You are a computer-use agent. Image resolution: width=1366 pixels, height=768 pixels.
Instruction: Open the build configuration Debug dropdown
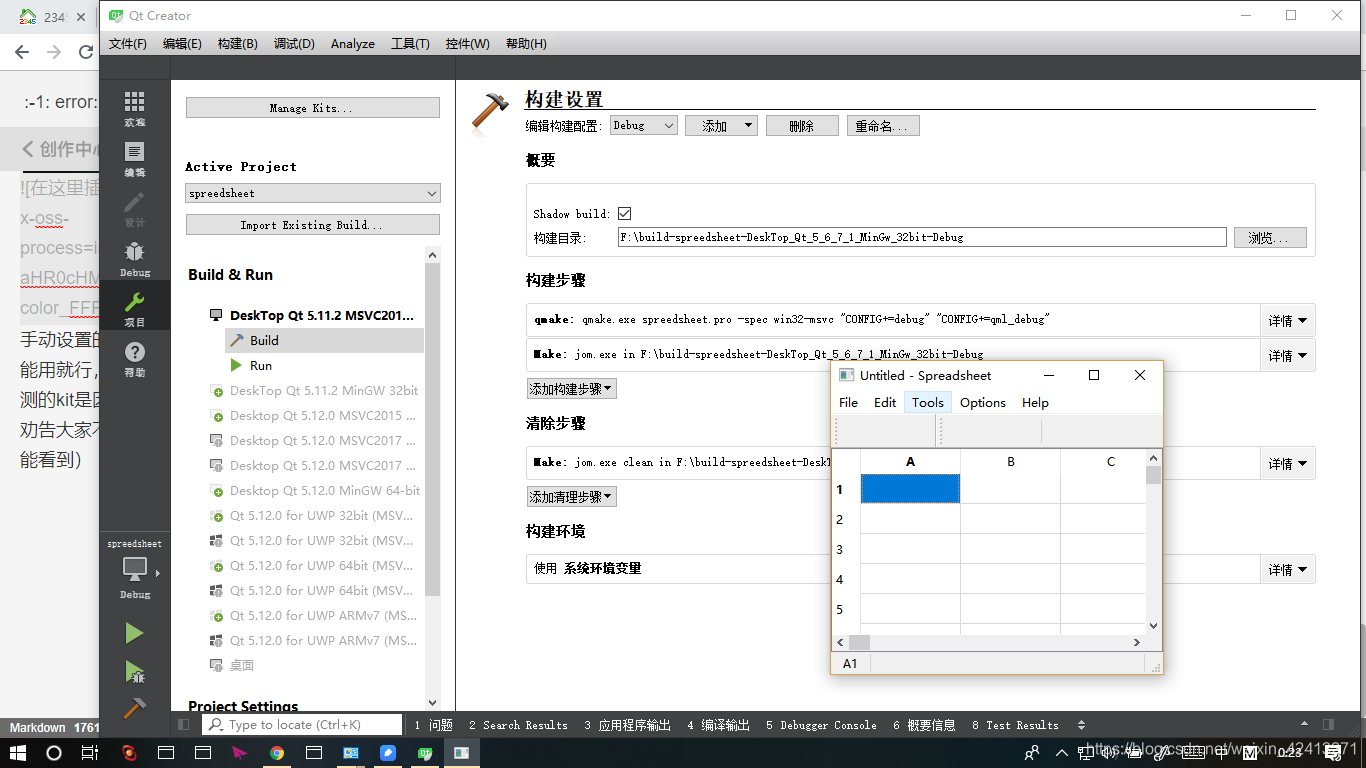pyautogui.click(x=643, y=126)
